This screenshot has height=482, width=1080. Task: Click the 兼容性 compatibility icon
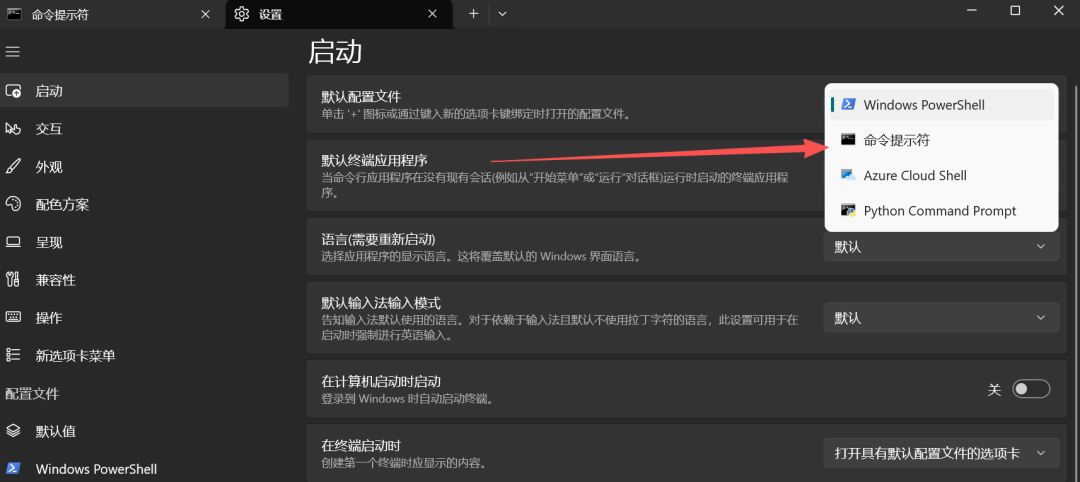click(x=14, y=280)
